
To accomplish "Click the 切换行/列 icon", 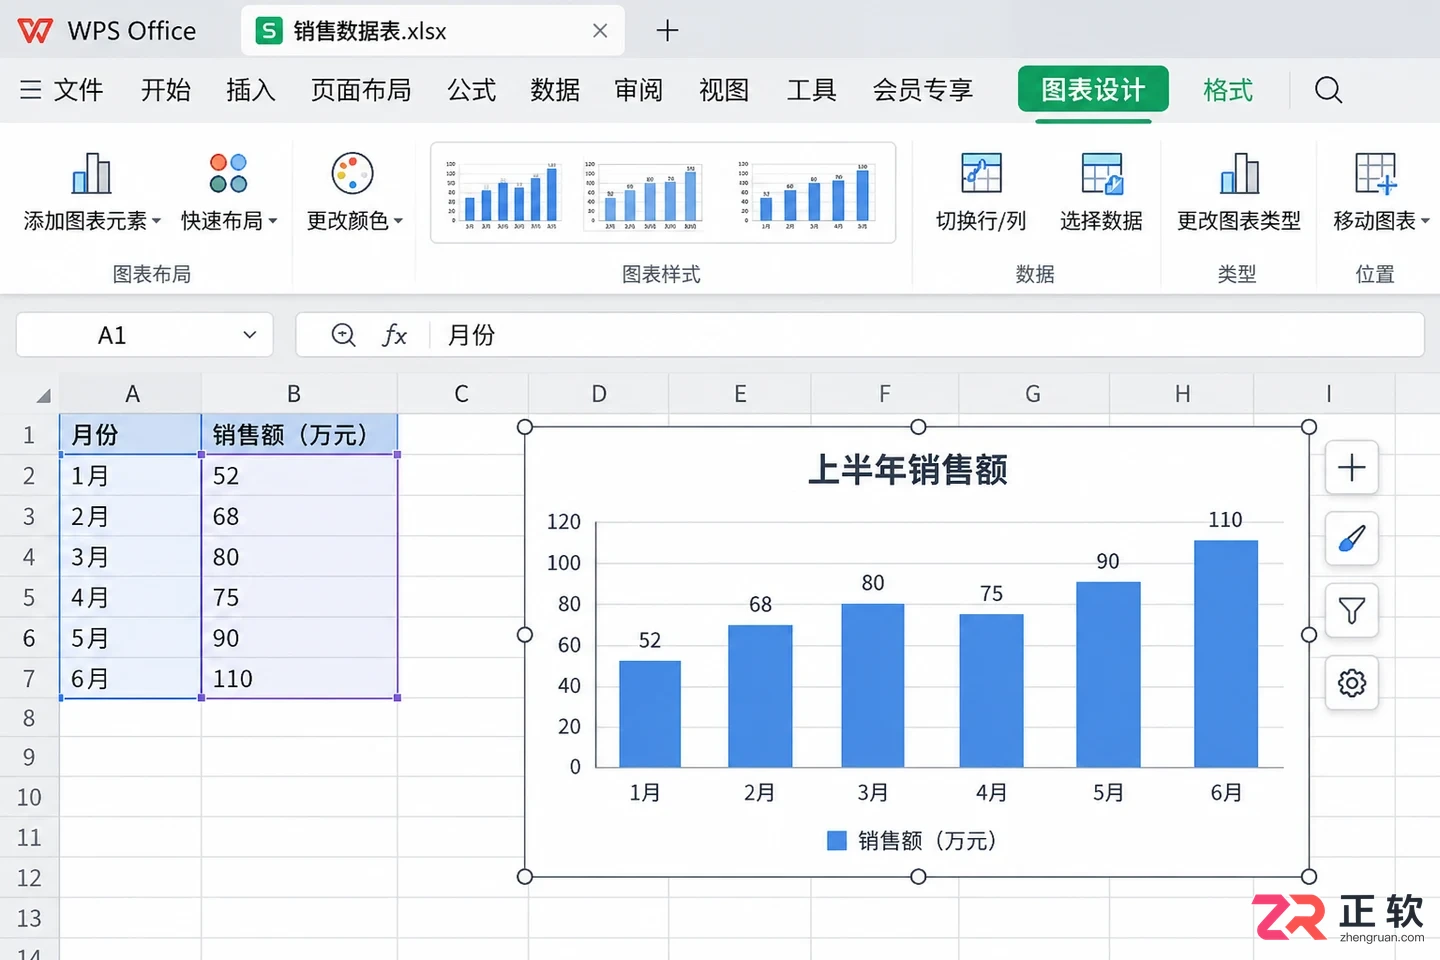I will [981, 173].
